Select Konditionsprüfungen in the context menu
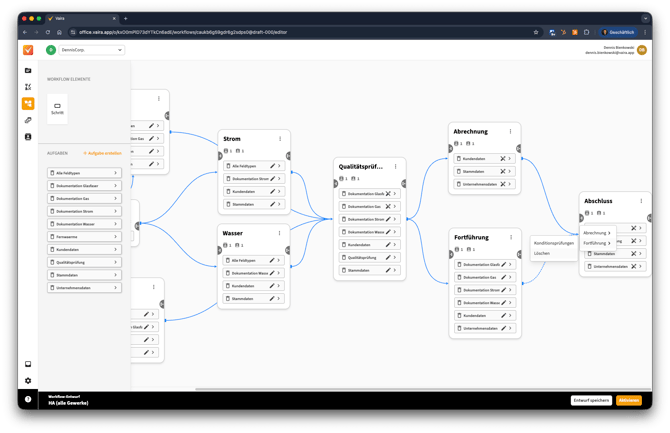The image size is (670, 433). tap(554, 243)
